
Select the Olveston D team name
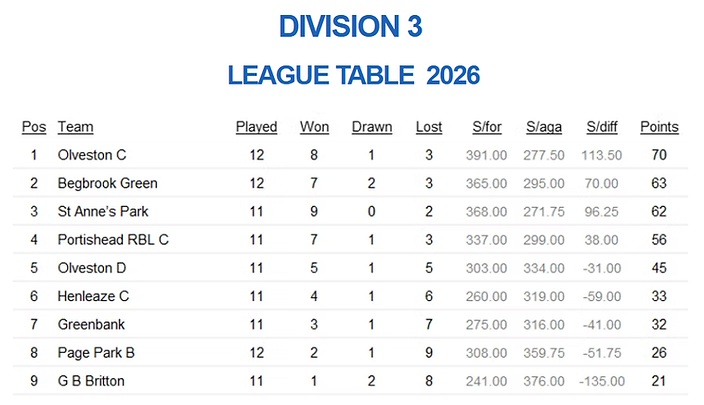coord(92,268)
